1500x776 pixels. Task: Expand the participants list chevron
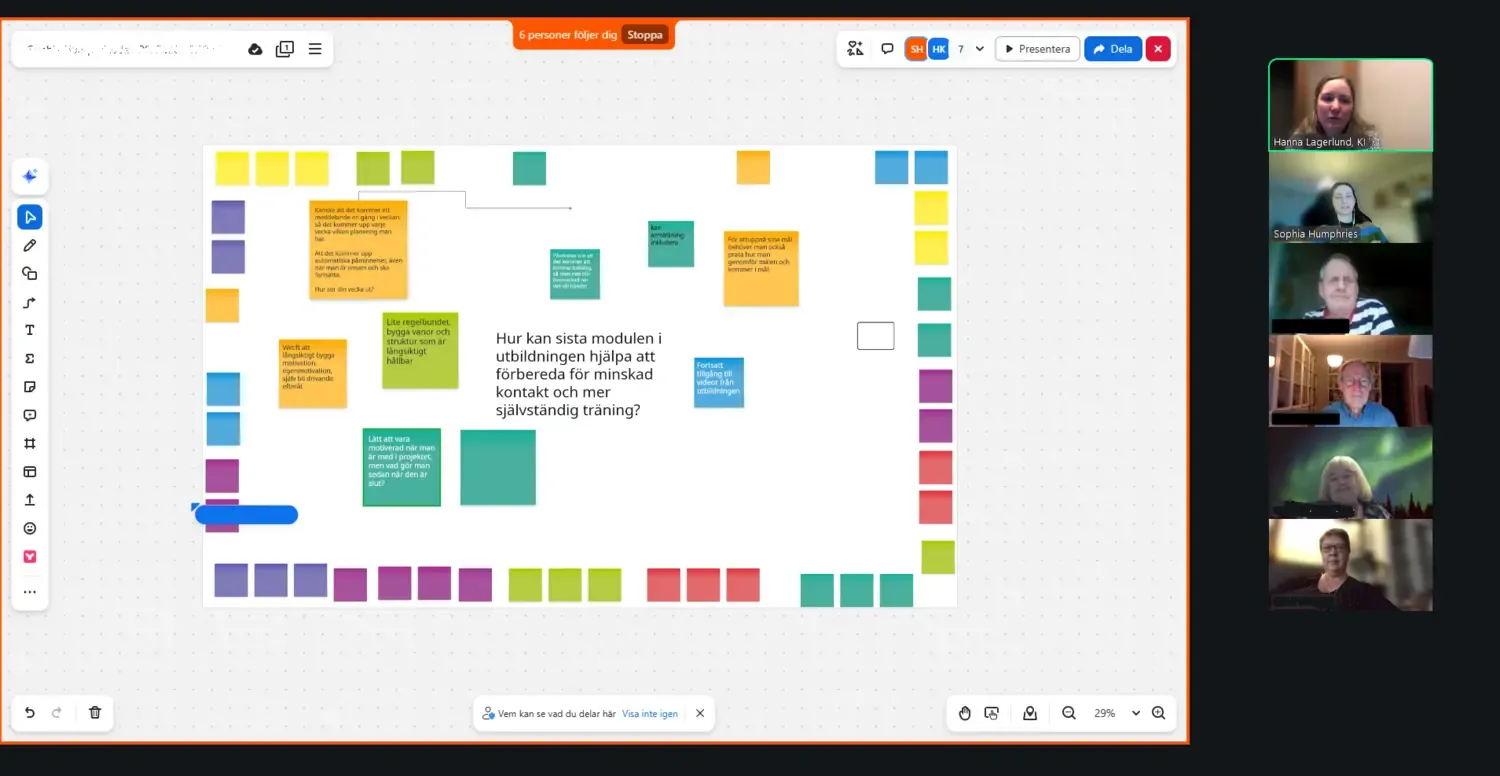click(x=980, y=49)
